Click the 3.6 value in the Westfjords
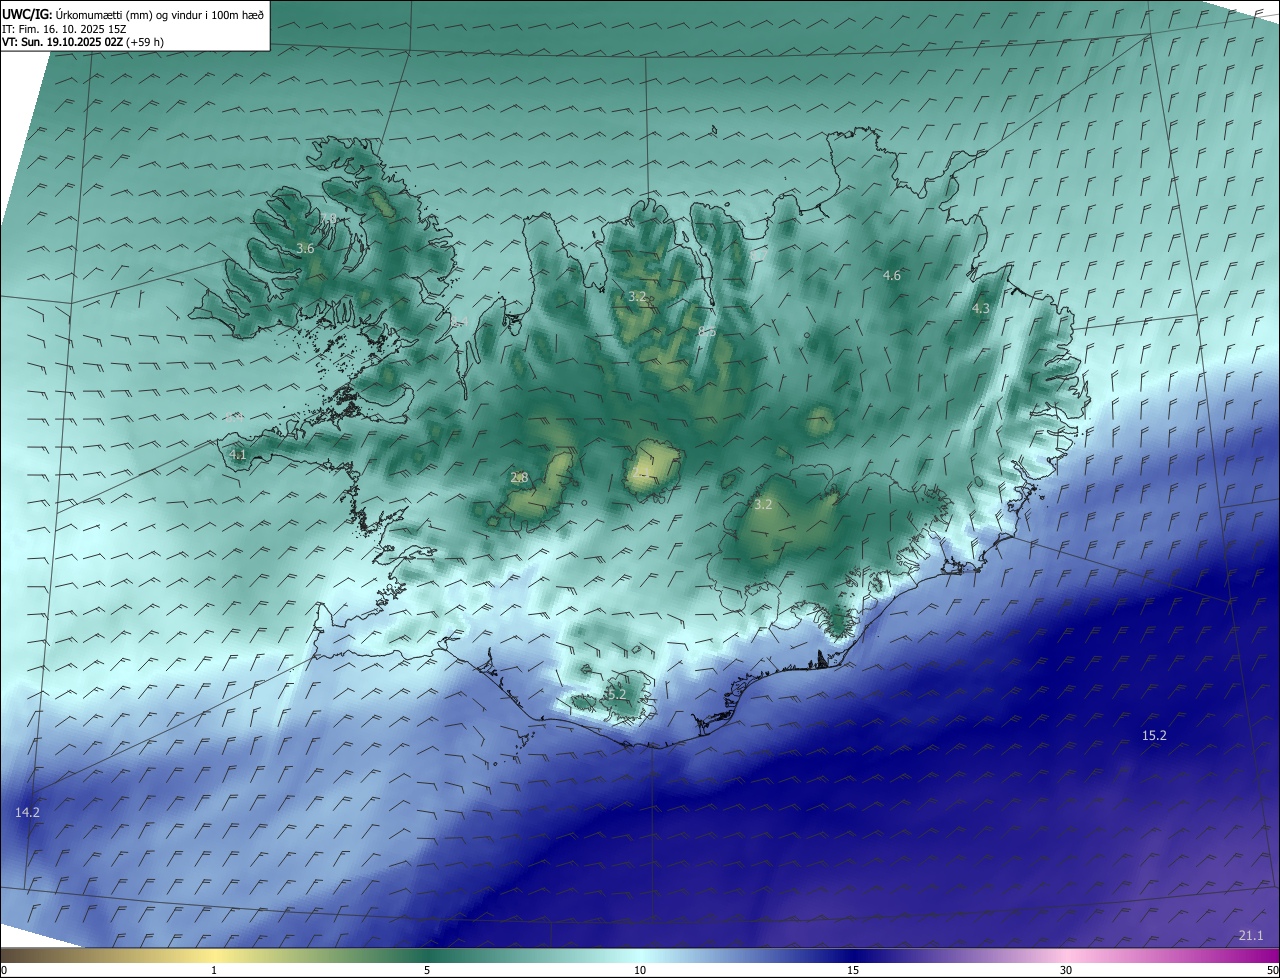Screen dimensions: 1280x978 [306, 248]
